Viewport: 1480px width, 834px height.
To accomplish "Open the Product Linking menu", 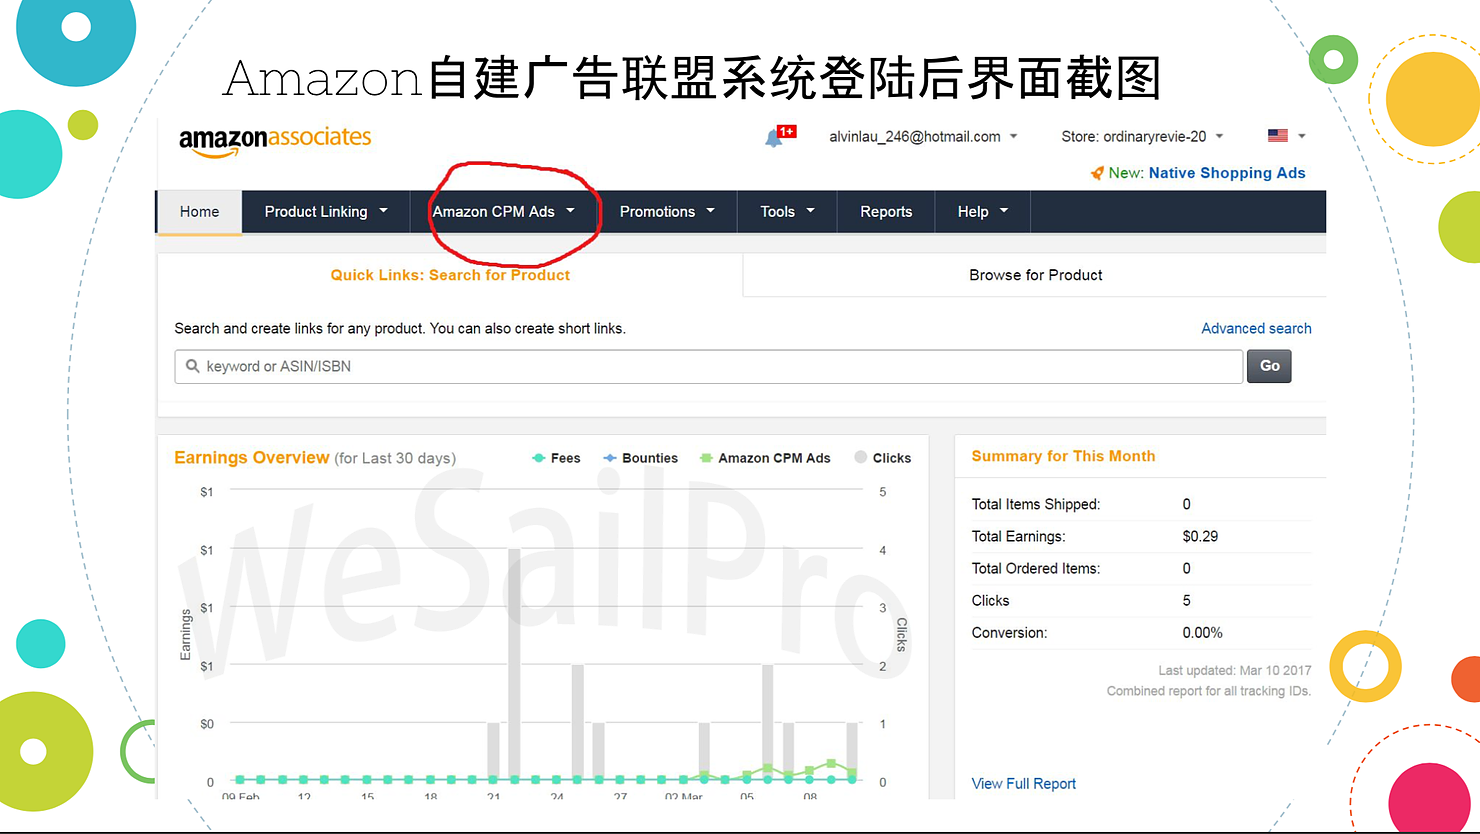I will pyautogui.click(x=326, y=212).
